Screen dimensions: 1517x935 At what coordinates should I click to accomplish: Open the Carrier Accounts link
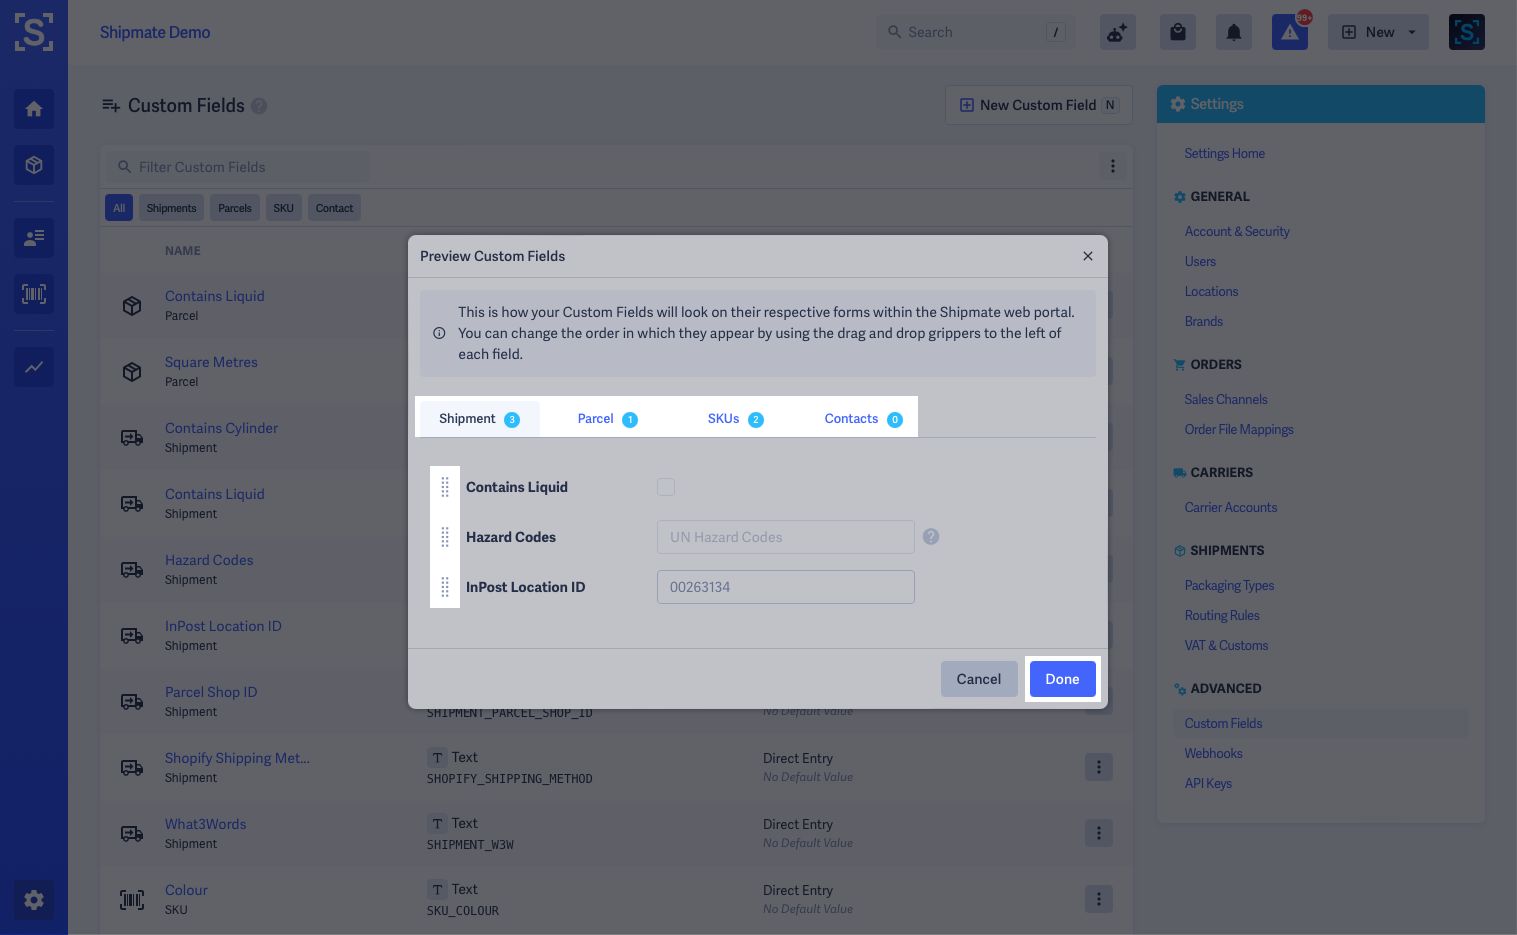(1231, 508)
